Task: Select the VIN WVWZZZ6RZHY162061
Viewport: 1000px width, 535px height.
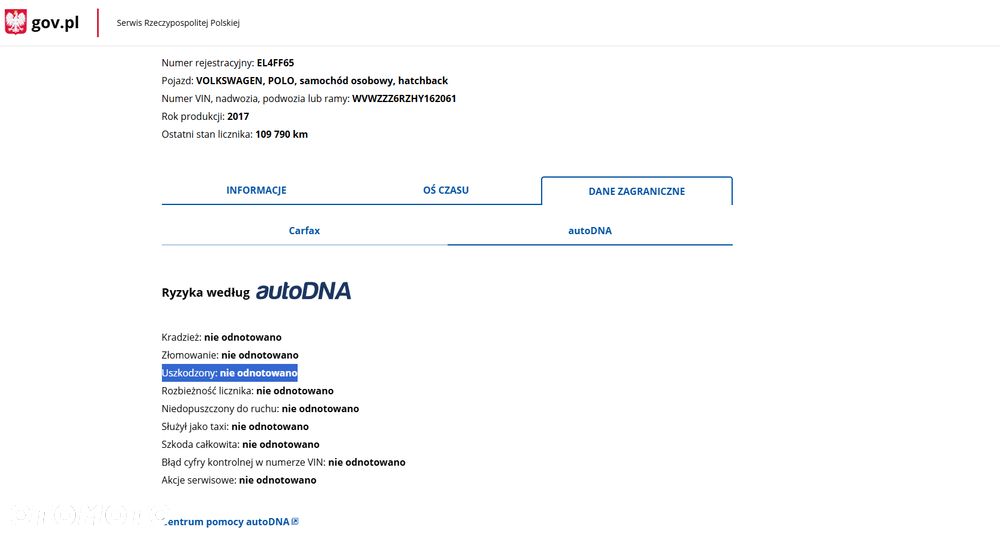Action: (404, 99)
